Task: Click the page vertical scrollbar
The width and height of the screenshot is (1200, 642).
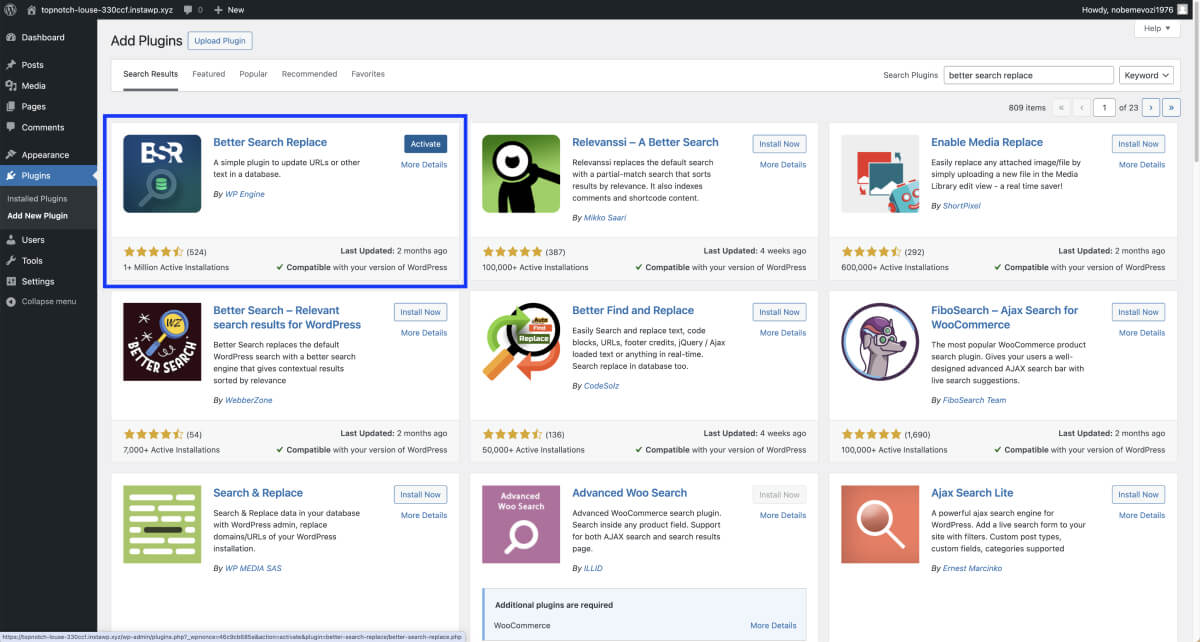Action: pyautogui.click(x=1195, y=90)
